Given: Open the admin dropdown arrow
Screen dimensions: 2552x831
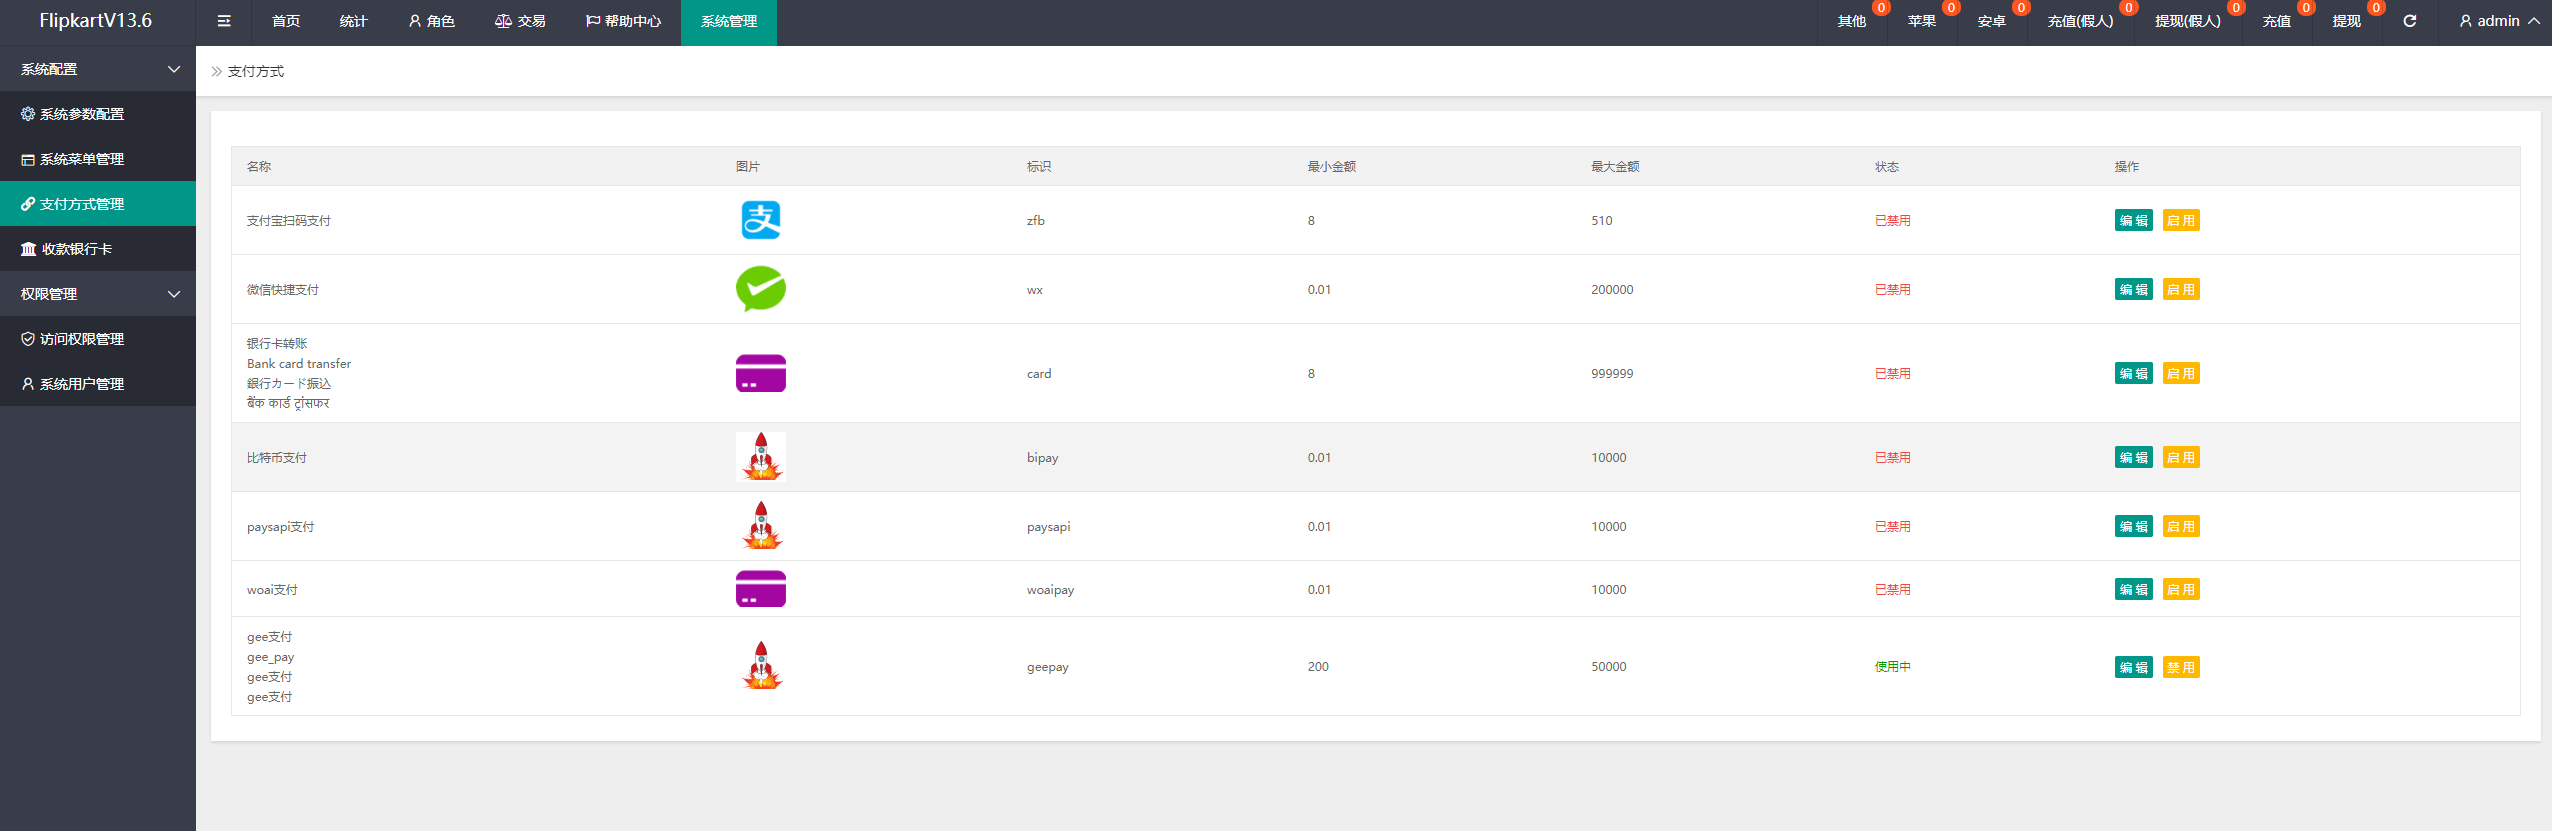Looking at the screenshot, I should click(x=2534, y=21).
